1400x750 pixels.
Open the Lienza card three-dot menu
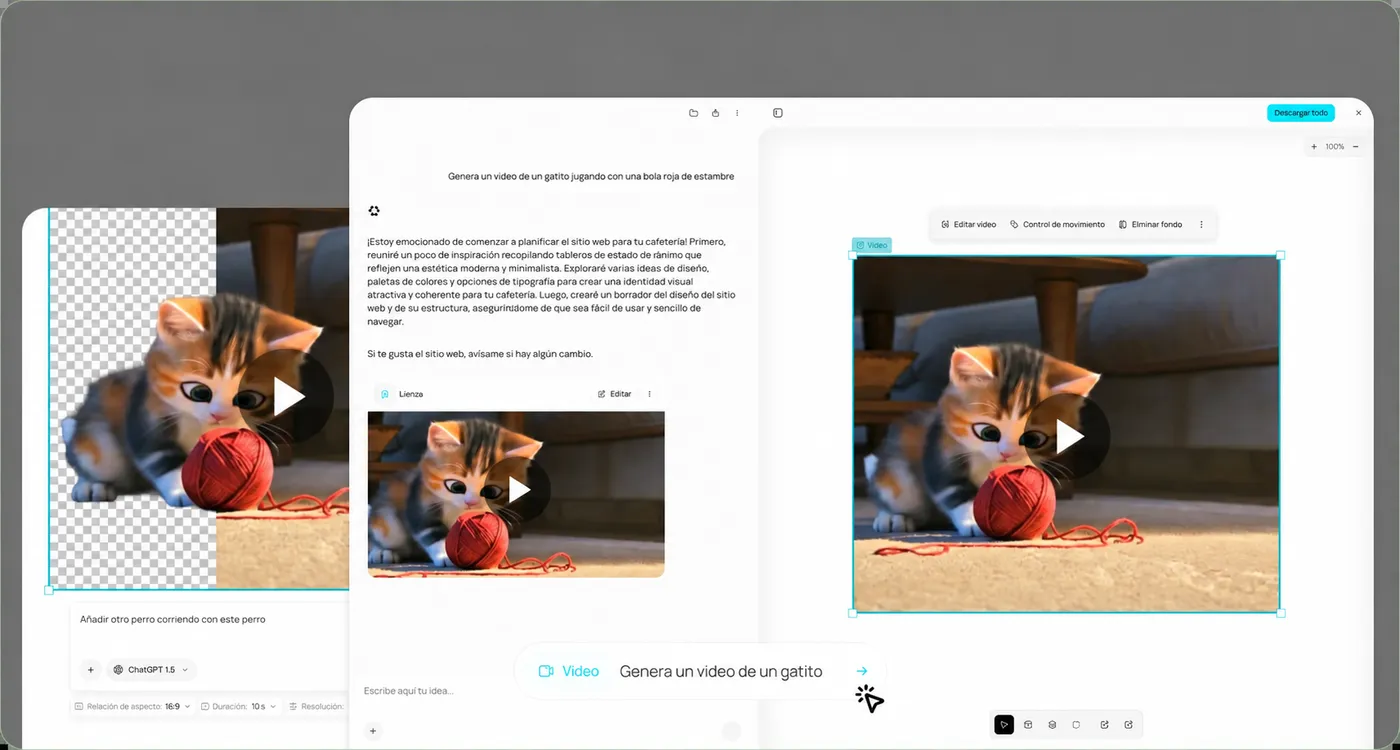click(649, 394)
